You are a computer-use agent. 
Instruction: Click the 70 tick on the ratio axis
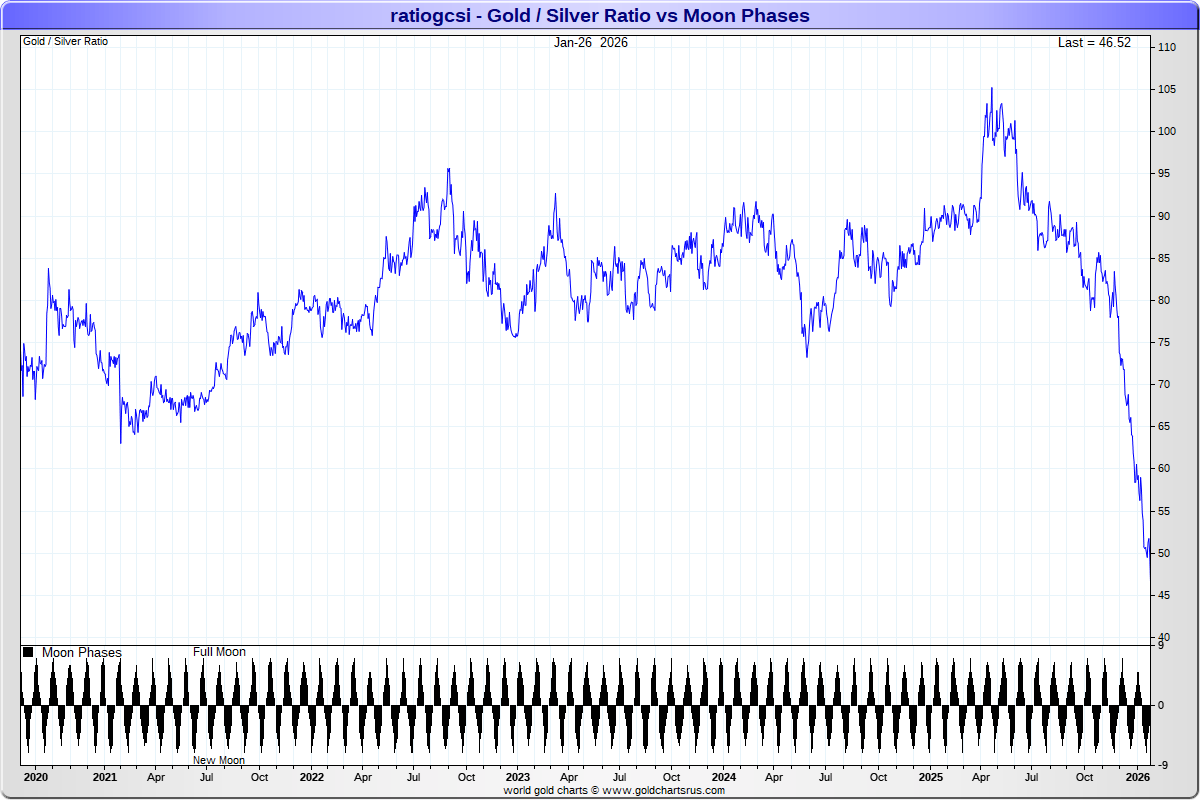pos(1164,384)
